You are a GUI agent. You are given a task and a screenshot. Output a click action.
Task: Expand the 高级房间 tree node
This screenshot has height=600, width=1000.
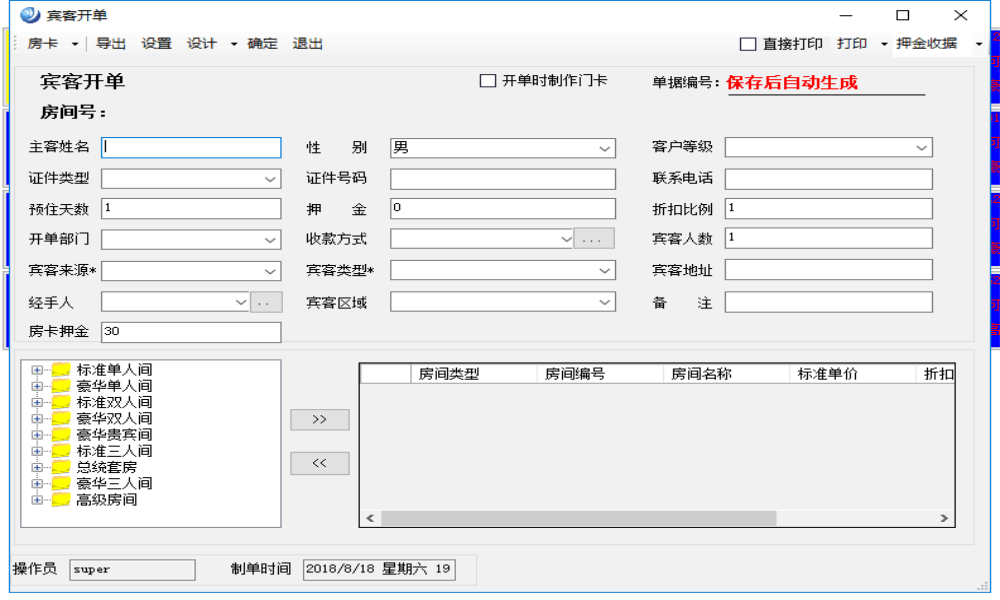[37, 500]
